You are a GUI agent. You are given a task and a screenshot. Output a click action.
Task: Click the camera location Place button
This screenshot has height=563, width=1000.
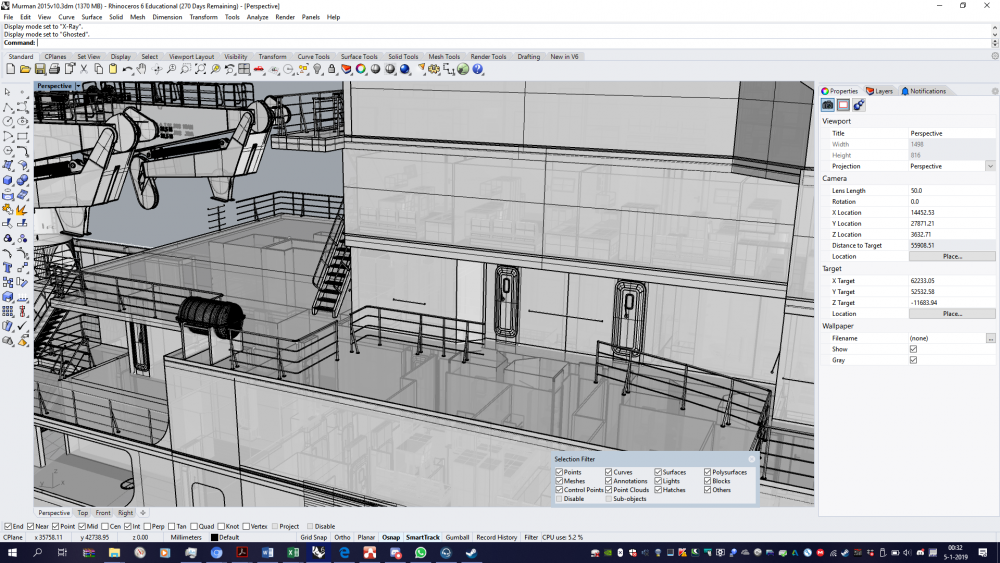[x=951, y=256]
